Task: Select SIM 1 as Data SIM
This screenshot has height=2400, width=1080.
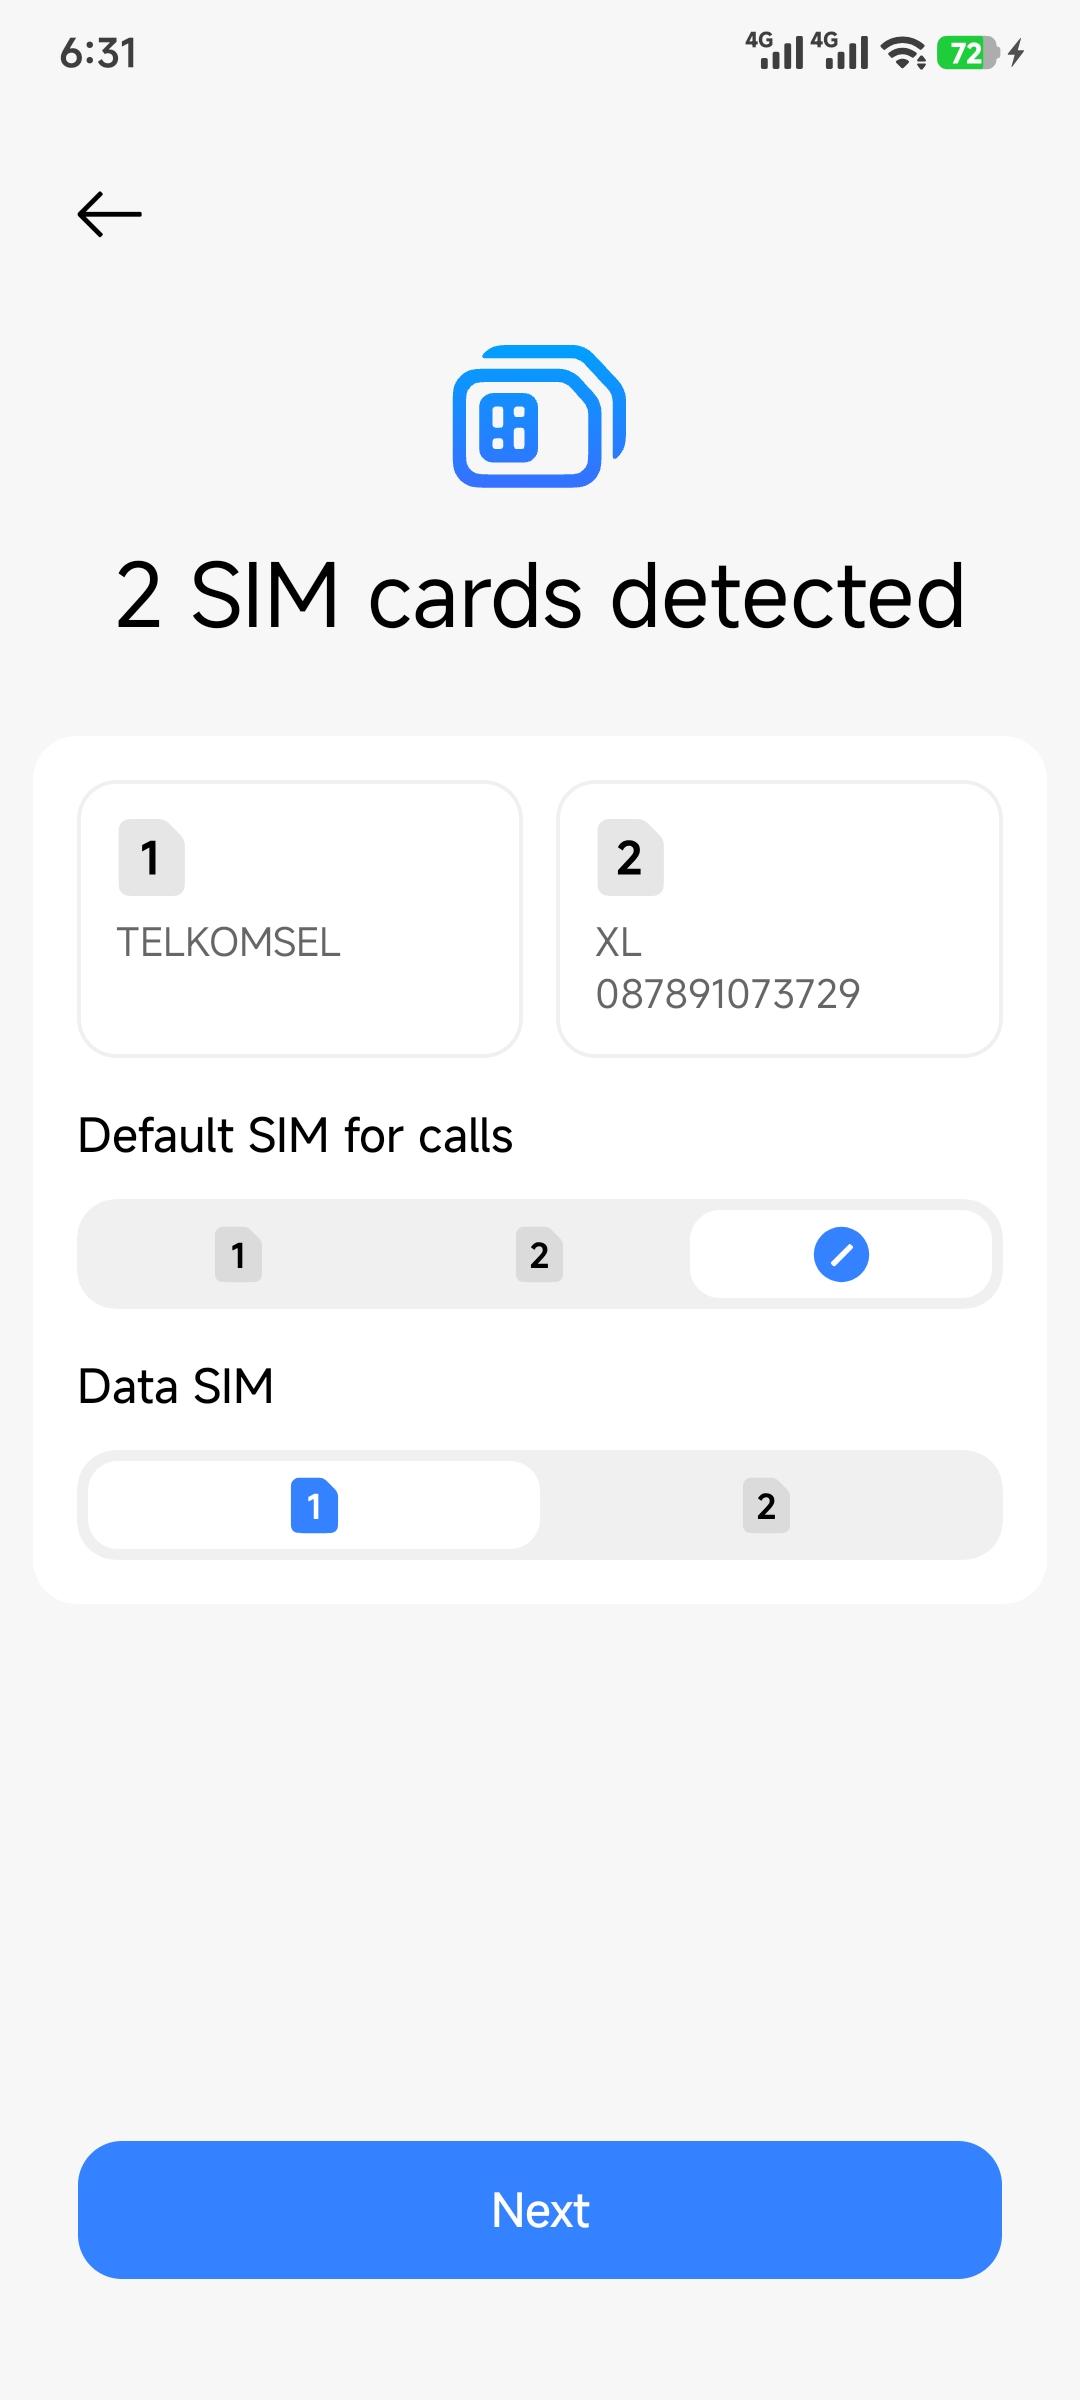Action: click(x=314, y=1505)
